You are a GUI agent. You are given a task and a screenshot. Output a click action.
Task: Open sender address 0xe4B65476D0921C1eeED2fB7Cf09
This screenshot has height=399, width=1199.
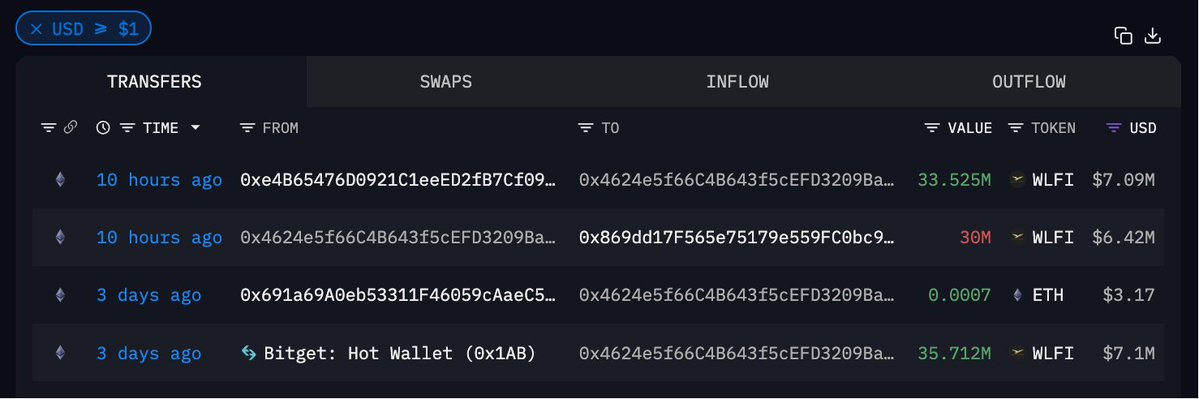point(398,180)
